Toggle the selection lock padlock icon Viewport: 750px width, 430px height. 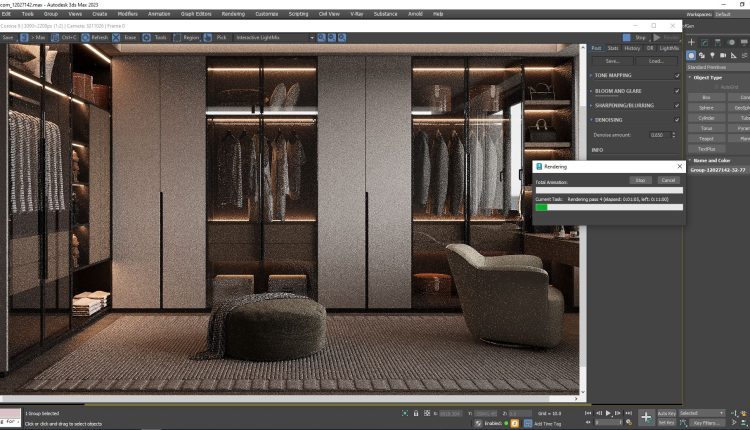click(416, 413)
